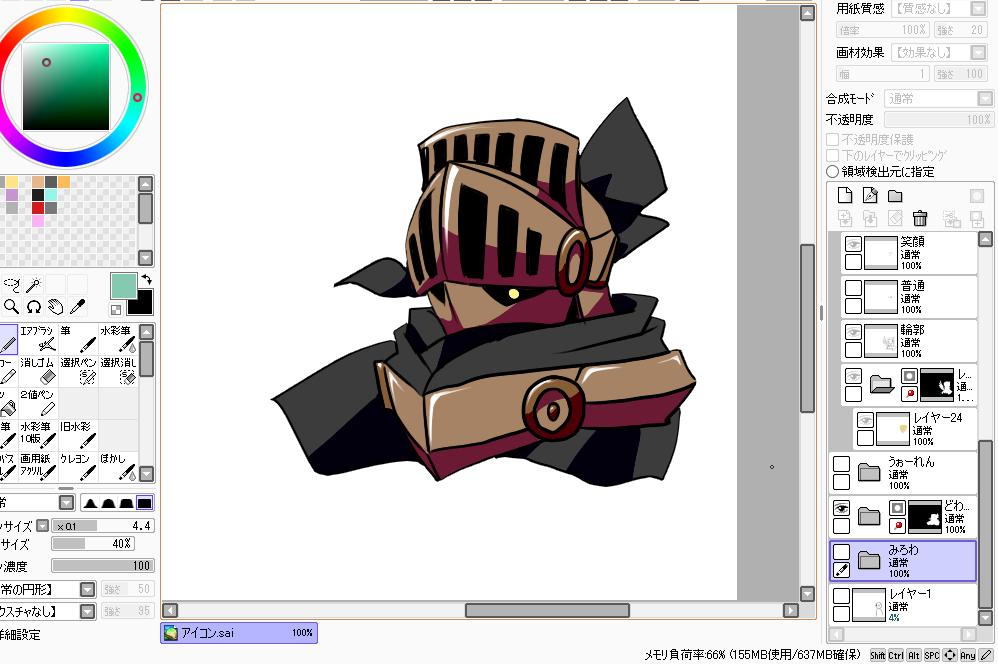Image resolution: width=998 pixels, height=664 pixels.
Task: Create a new normal layer
Action: 845,195
